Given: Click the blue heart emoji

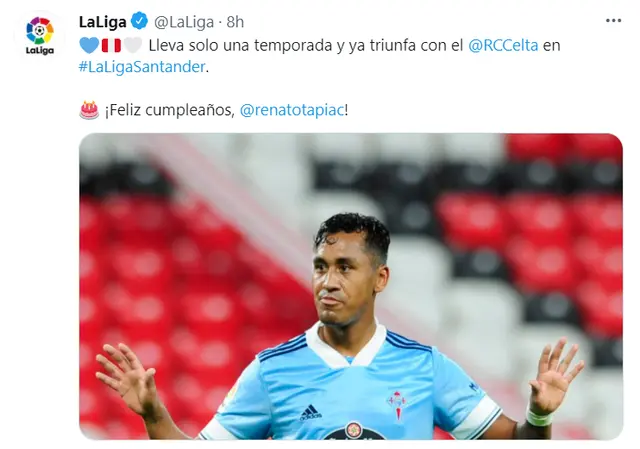Looking at the screenshot, I should (x=89, y=45).
